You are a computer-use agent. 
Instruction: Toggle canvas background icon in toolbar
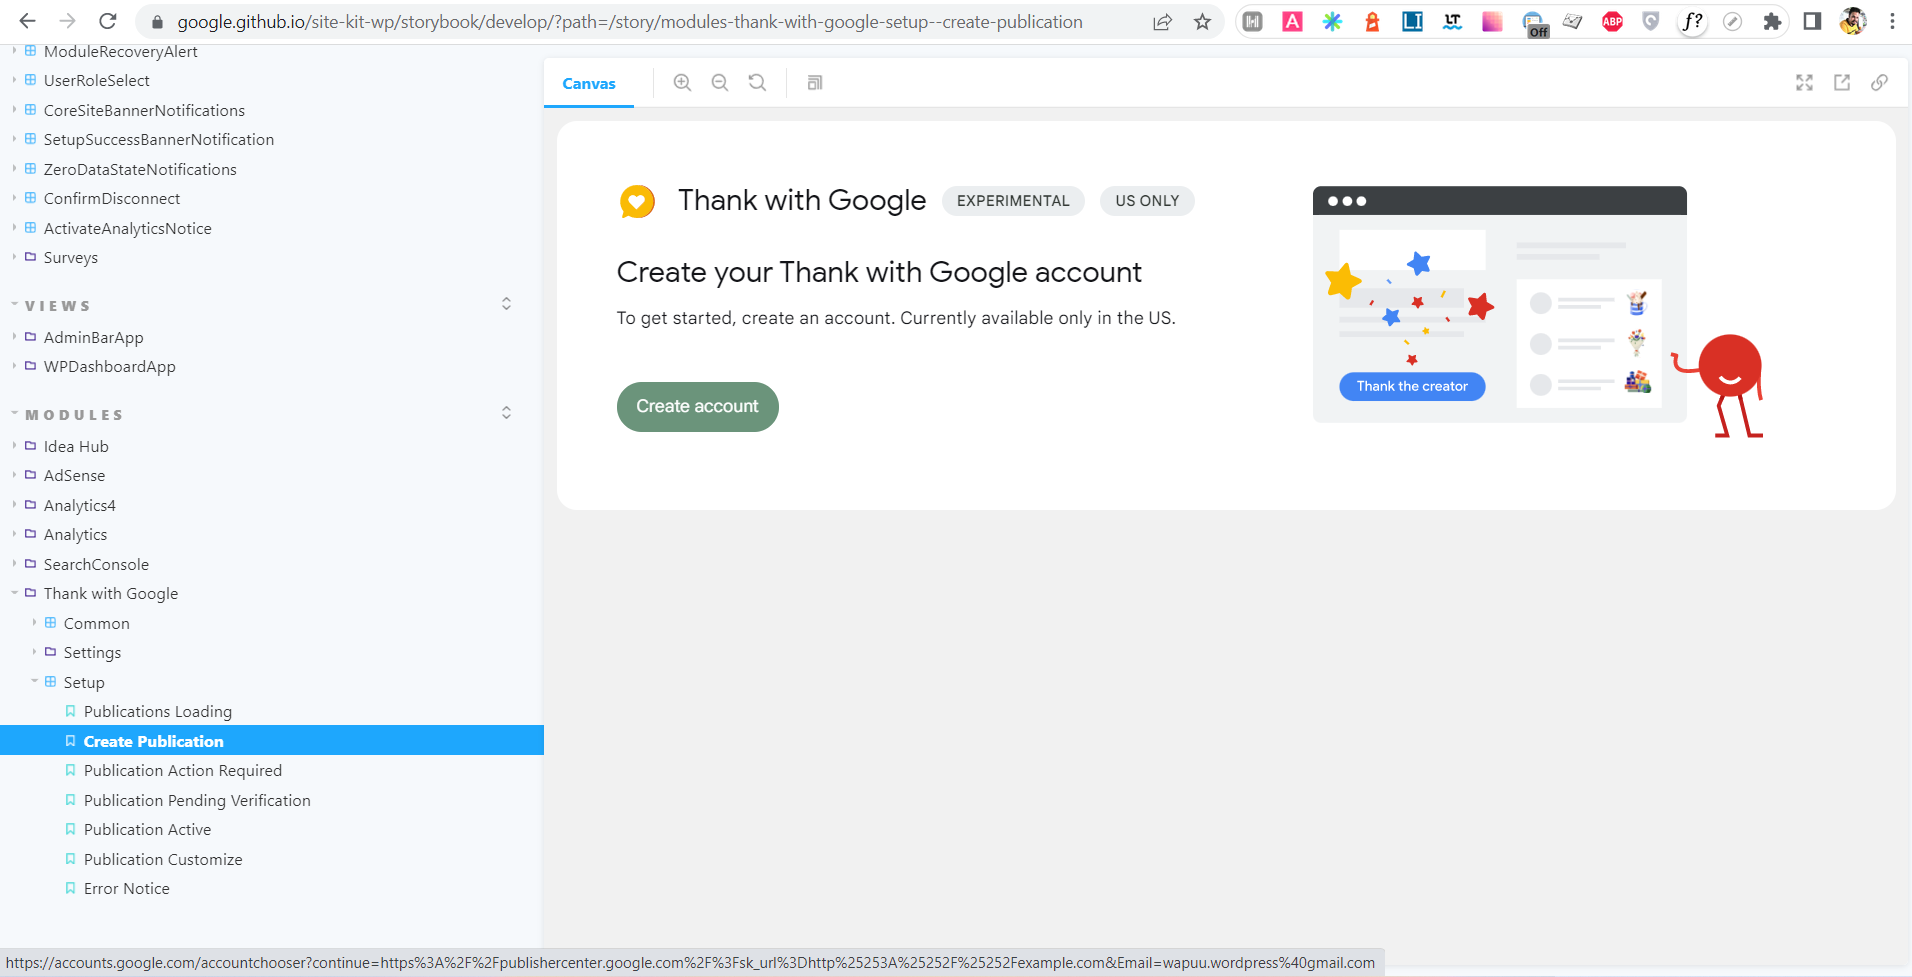tap(815, 83)
